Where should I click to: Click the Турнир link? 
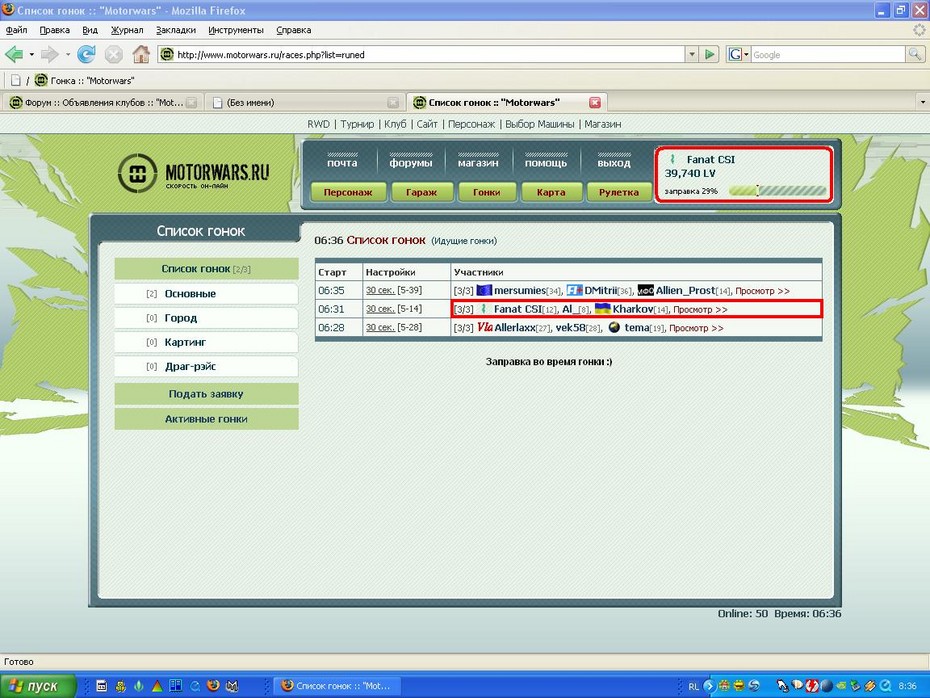[x=357, y=124]
